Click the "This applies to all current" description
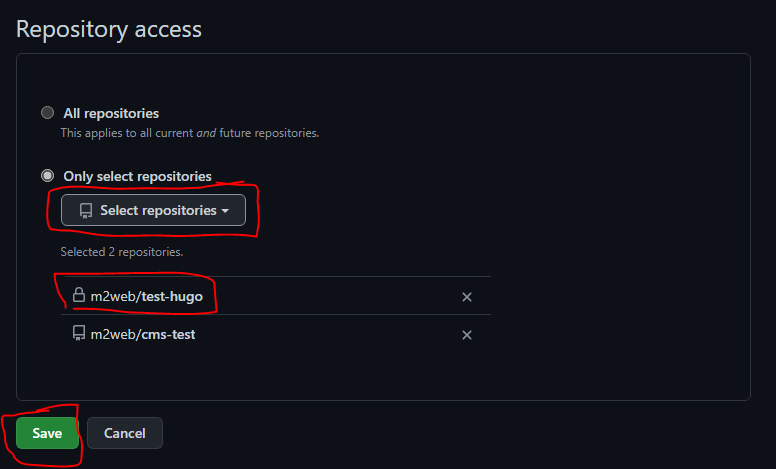This screenshot has height=469, width=776. click(x=127, y=133)
